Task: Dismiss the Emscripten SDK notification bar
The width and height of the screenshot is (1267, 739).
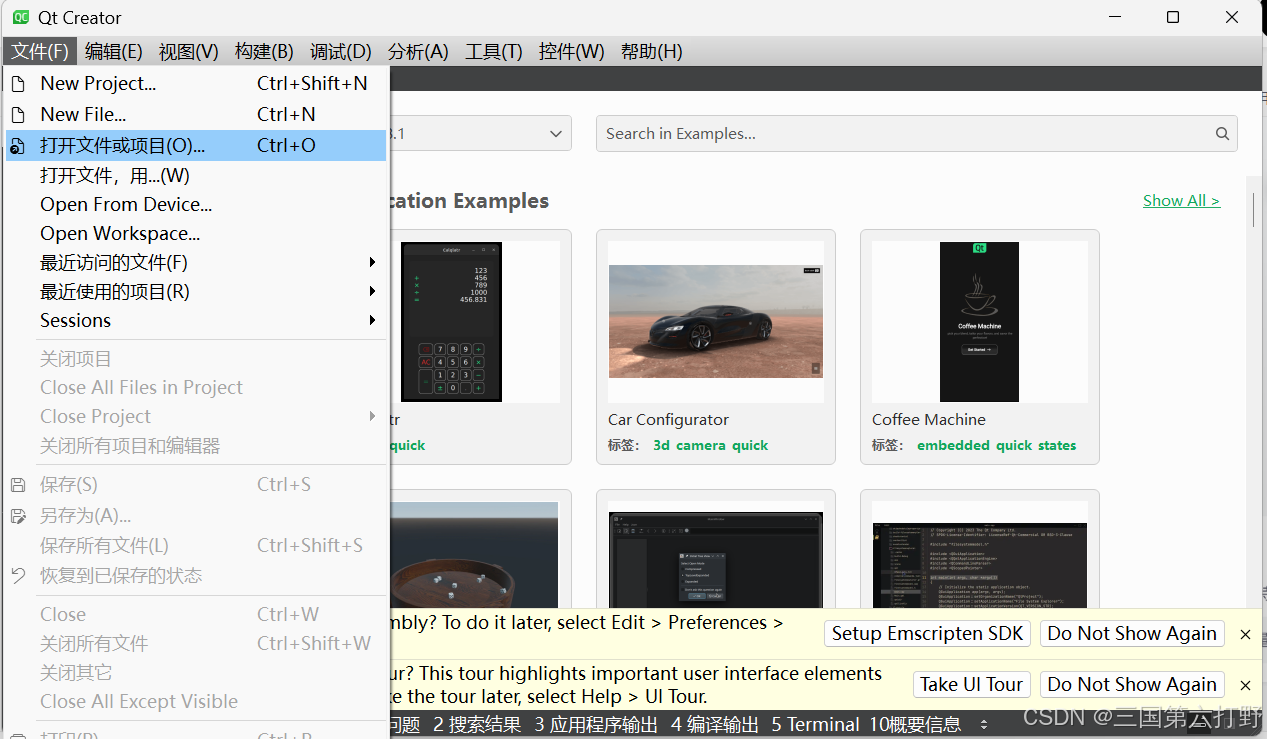Action: click(x=1245, y=634)
